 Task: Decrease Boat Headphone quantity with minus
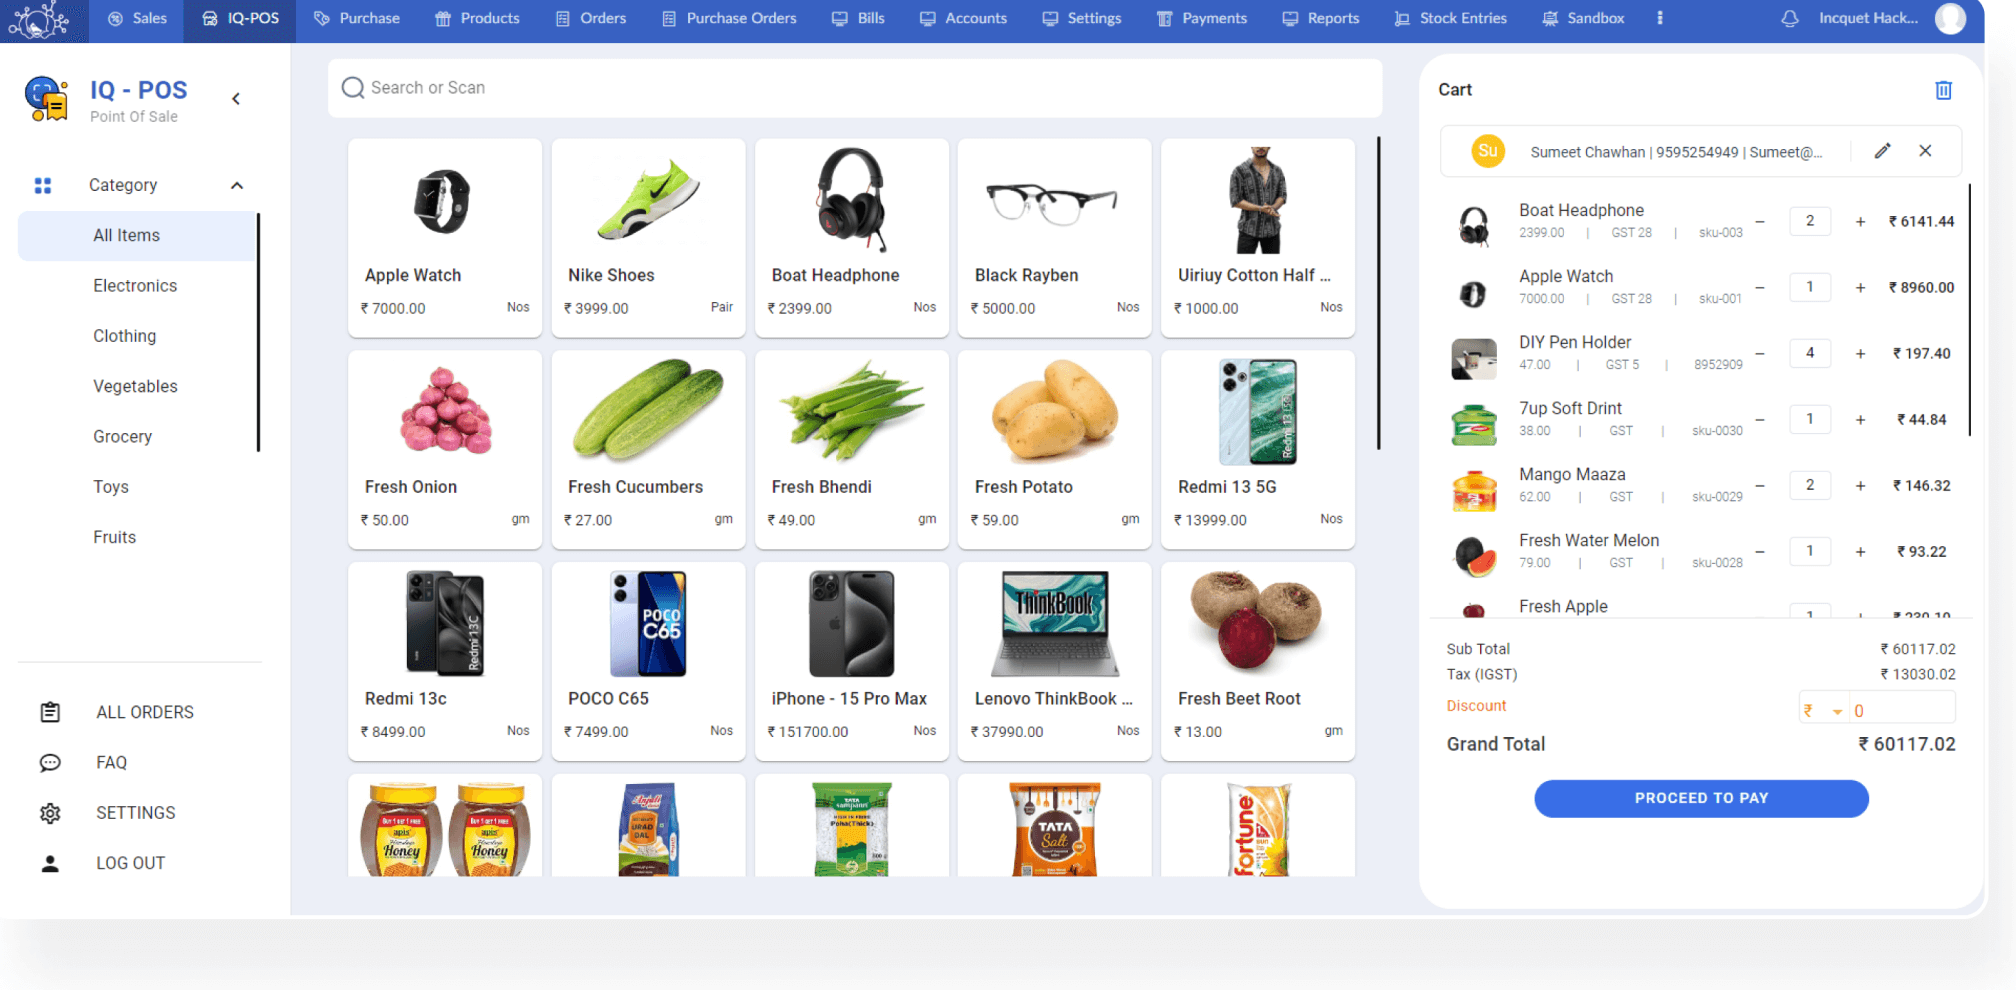1760,222
